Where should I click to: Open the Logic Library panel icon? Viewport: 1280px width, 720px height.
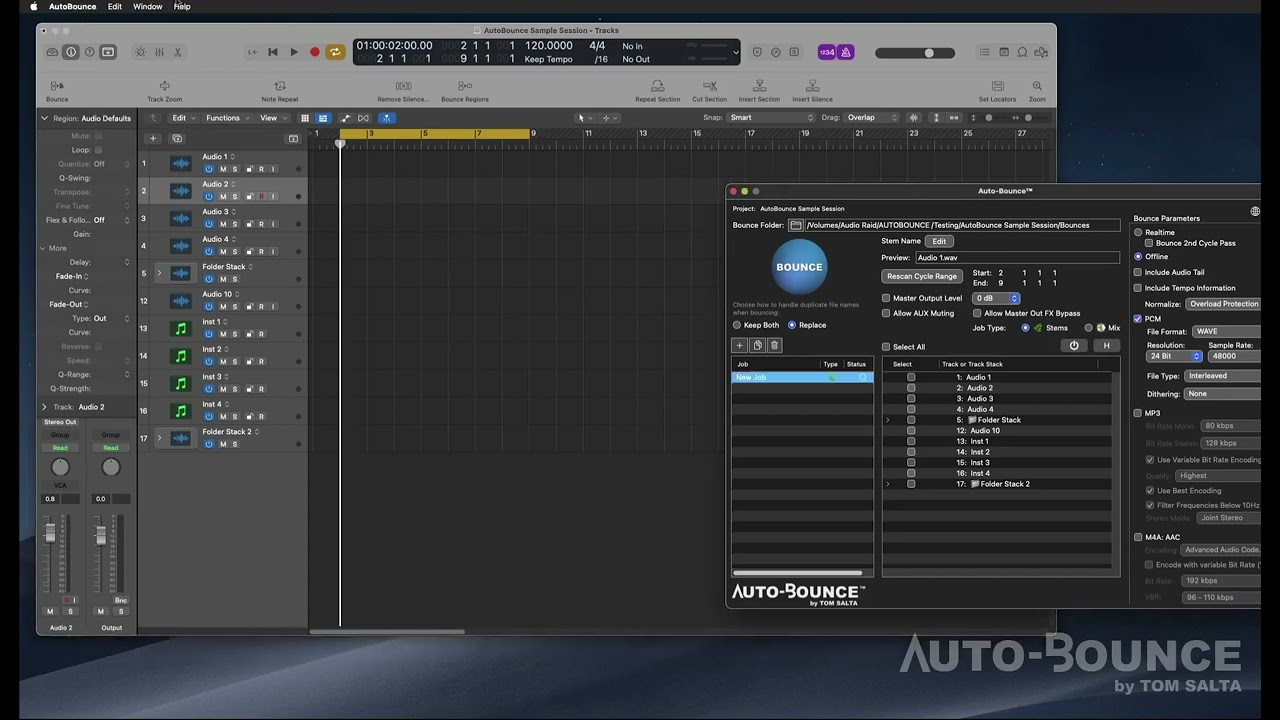coord(51,52)
